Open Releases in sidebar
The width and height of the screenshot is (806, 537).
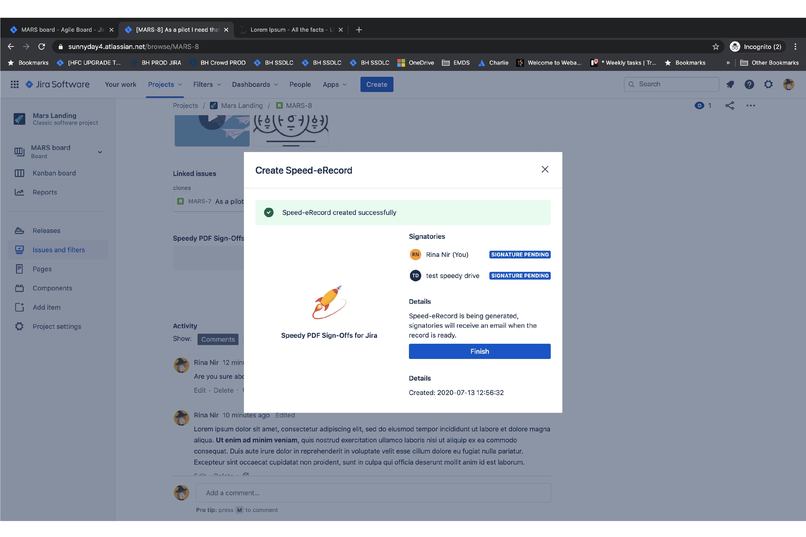point(46,231)
